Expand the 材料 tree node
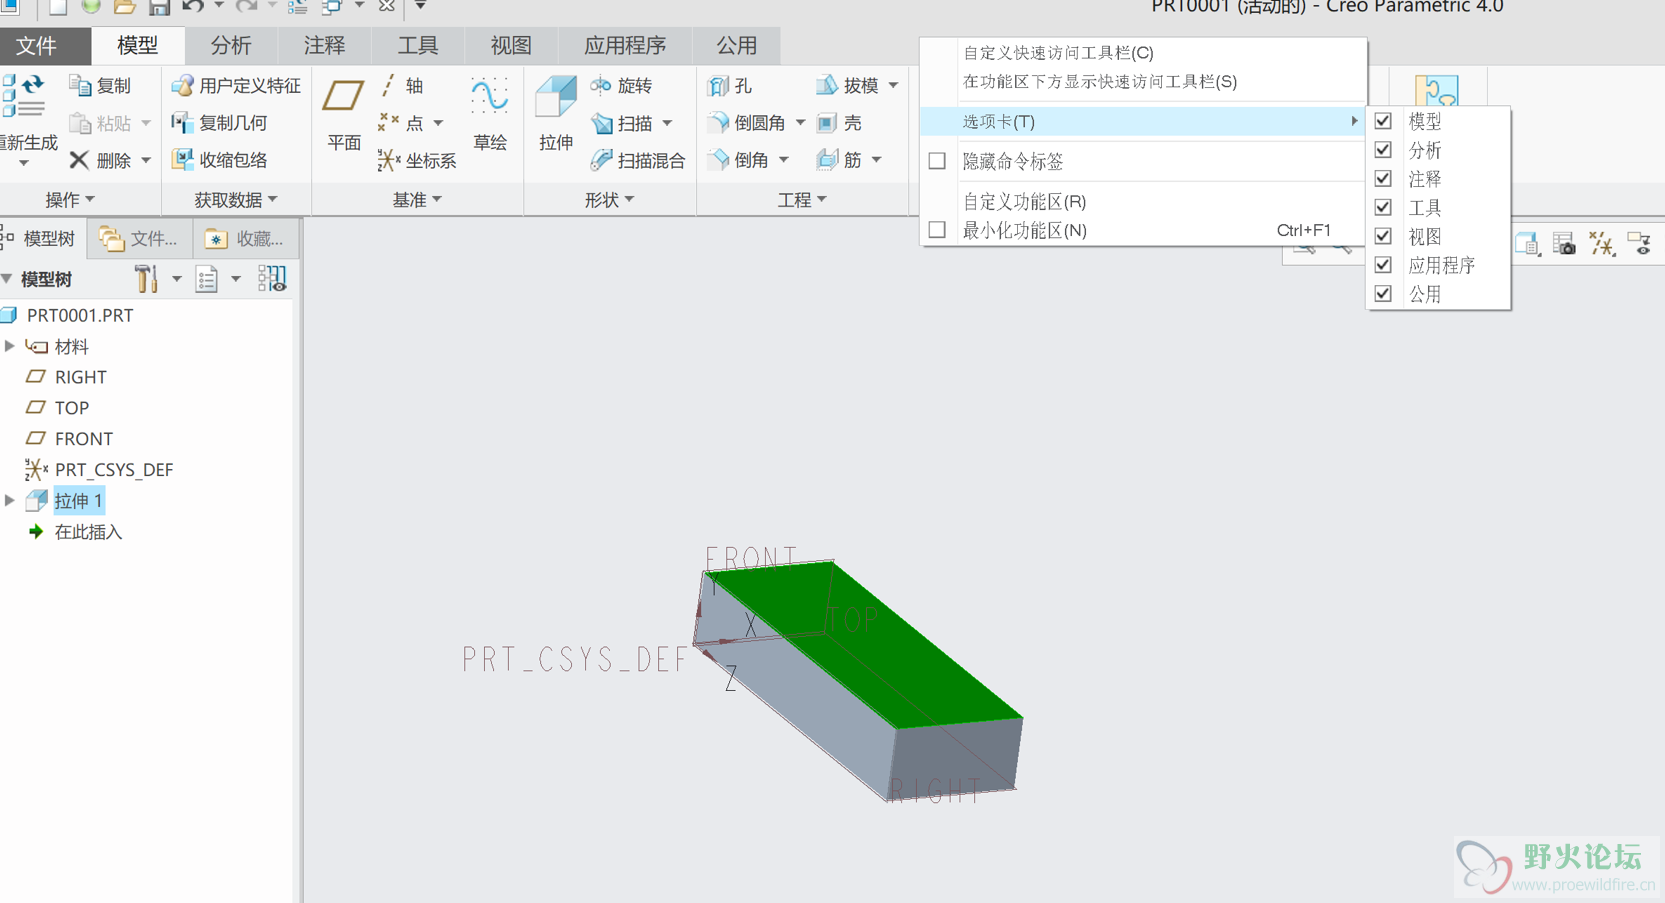This screenshot has height=903, width=1665. pos(10,346)
